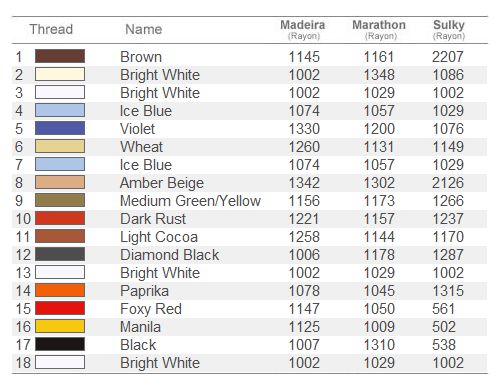The image size is (500, 384).
Task: Click the Madeira column header
Action: tap(303, 29)
